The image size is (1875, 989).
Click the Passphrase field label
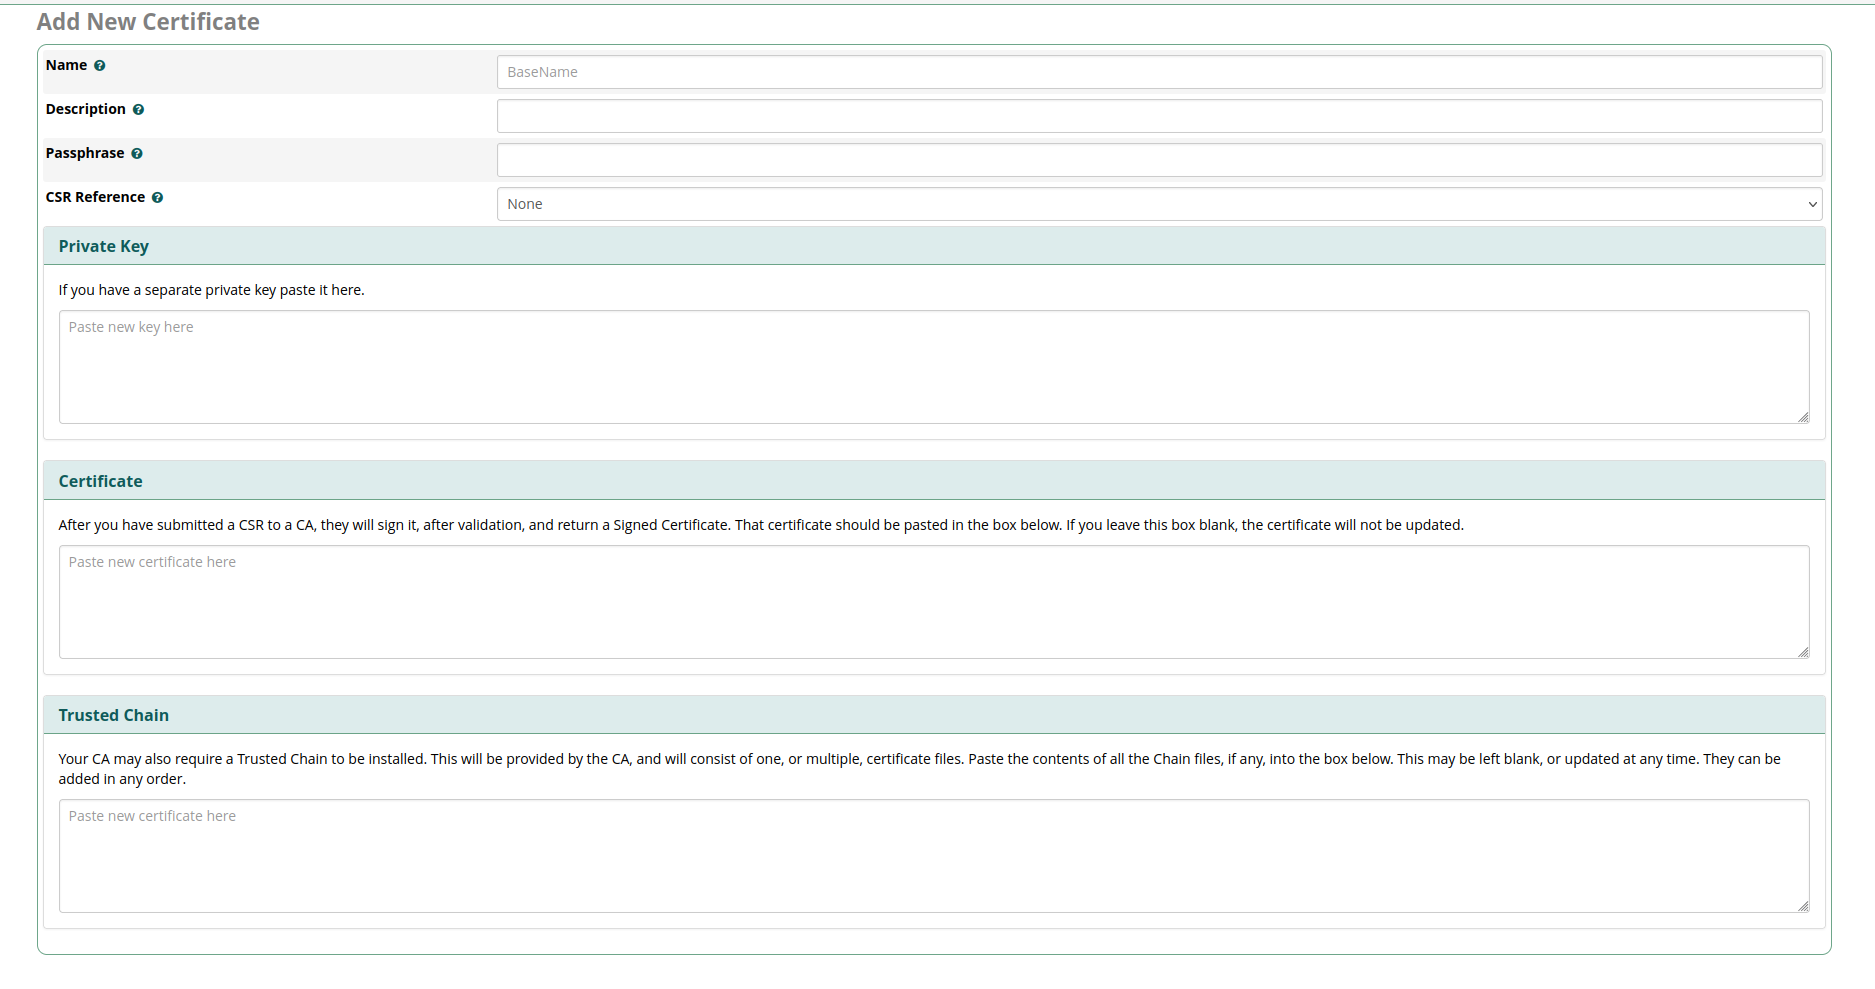(85, 153)
